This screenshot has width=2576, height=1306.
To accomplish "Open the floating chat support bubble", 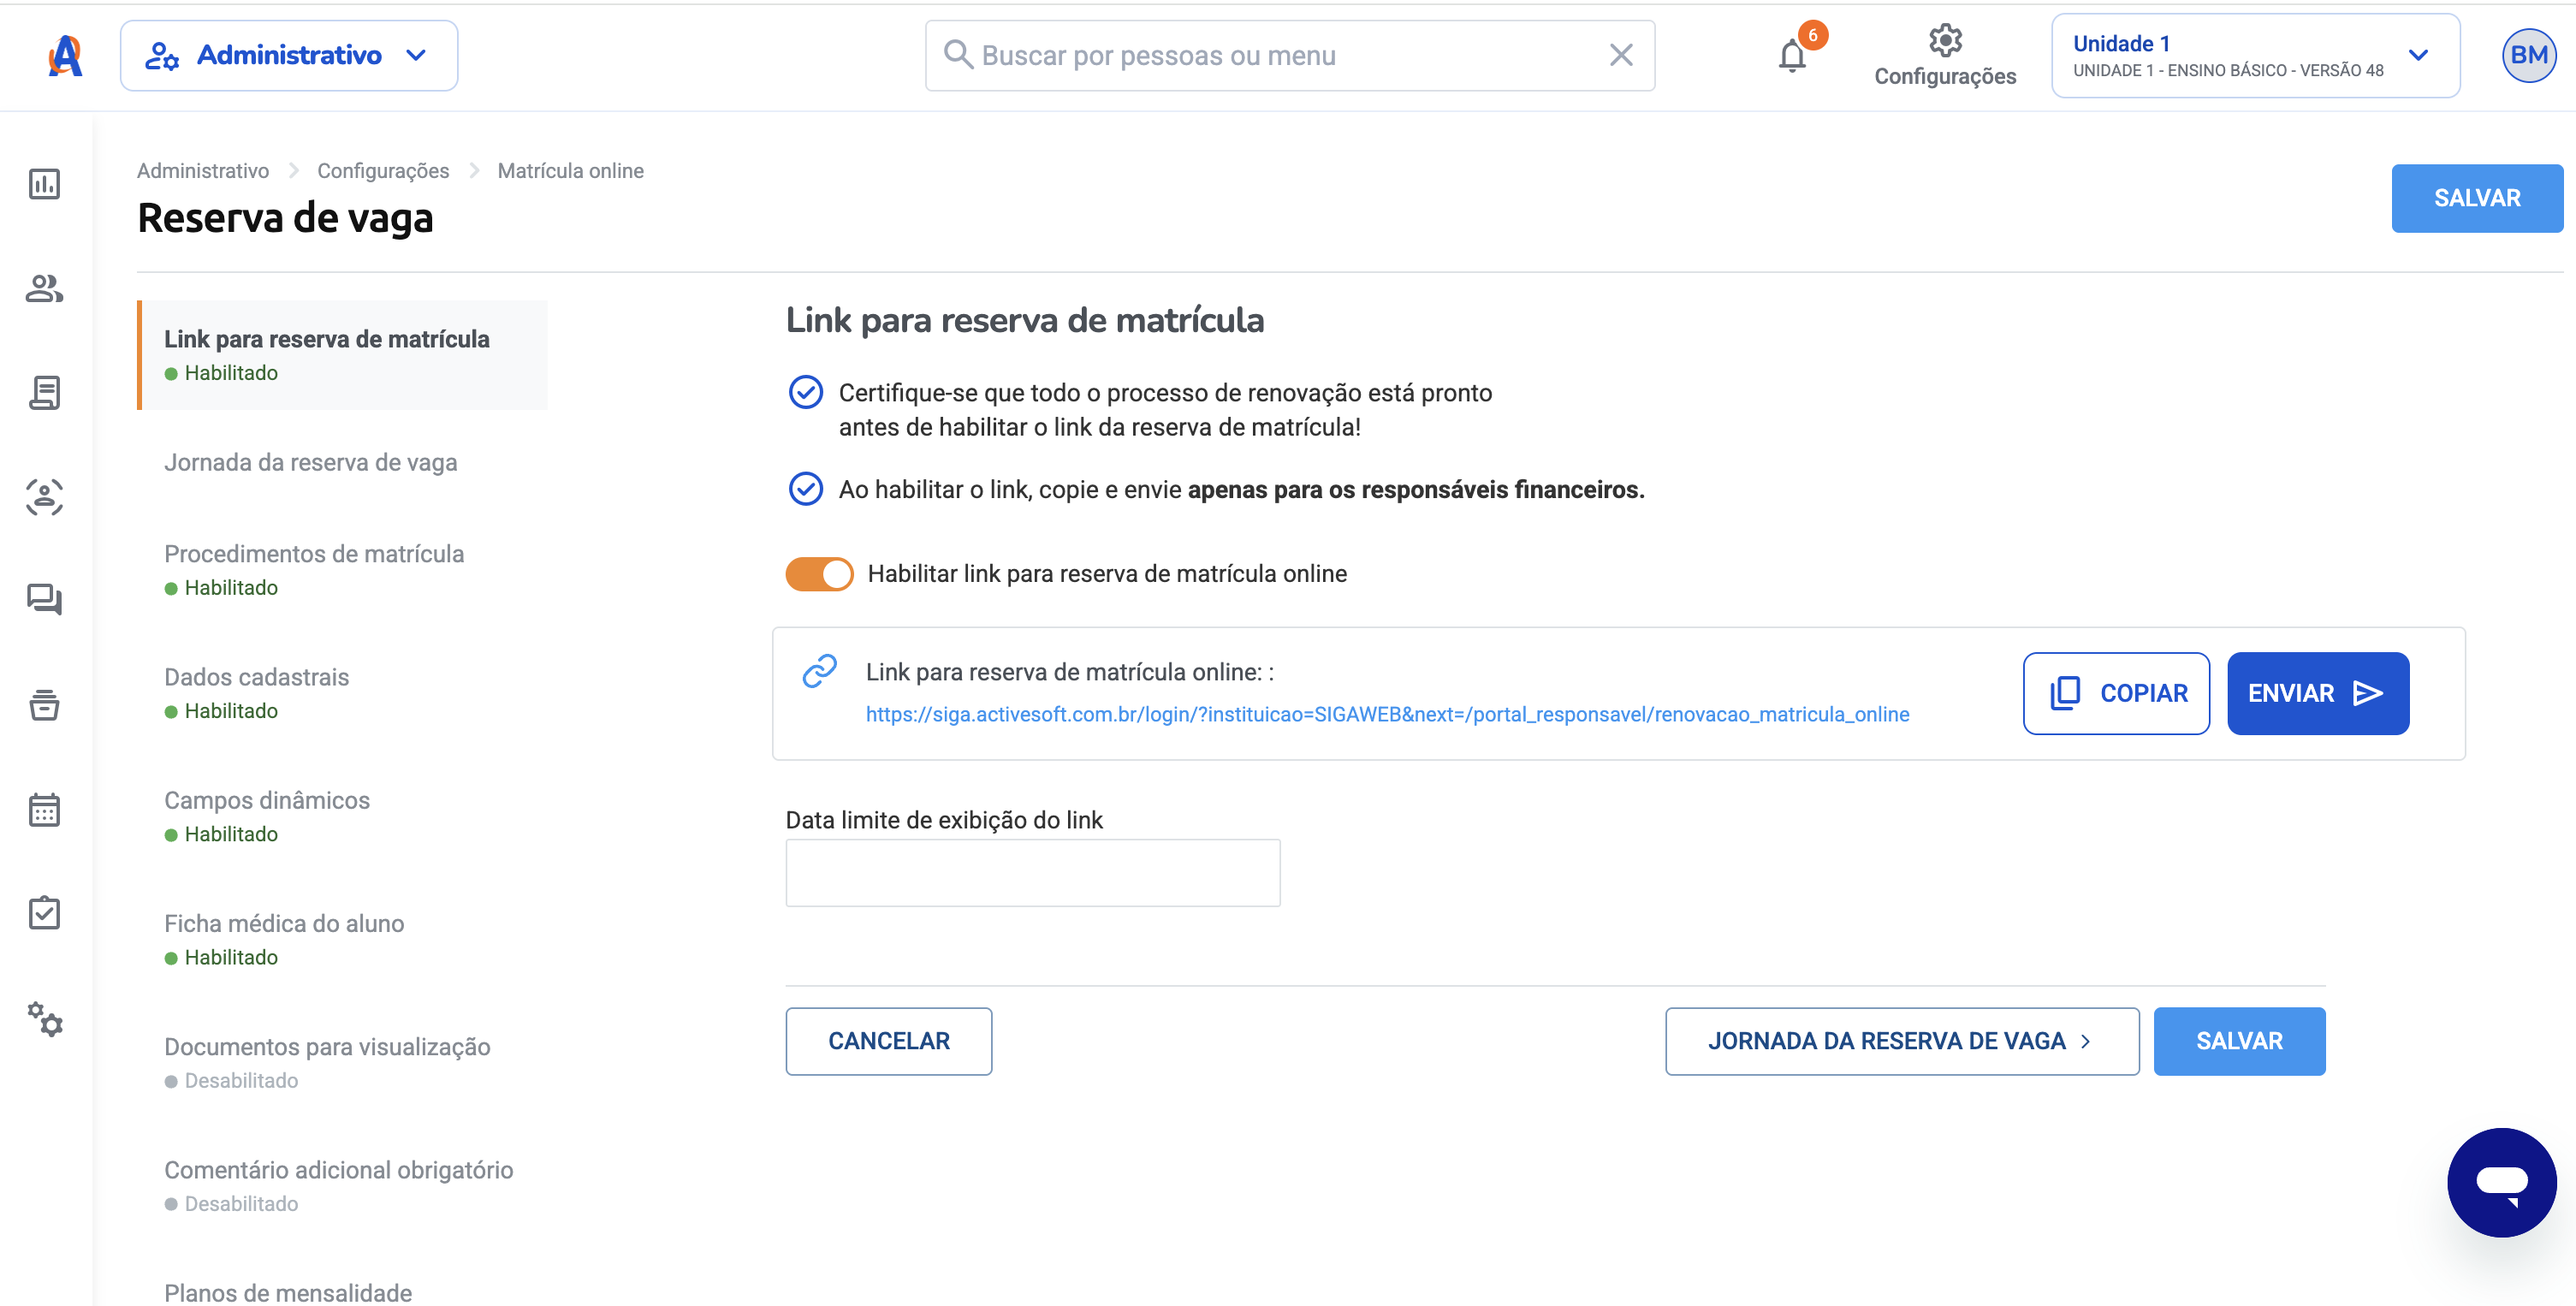I will pyautogui.click(x=2501, y=1182).
